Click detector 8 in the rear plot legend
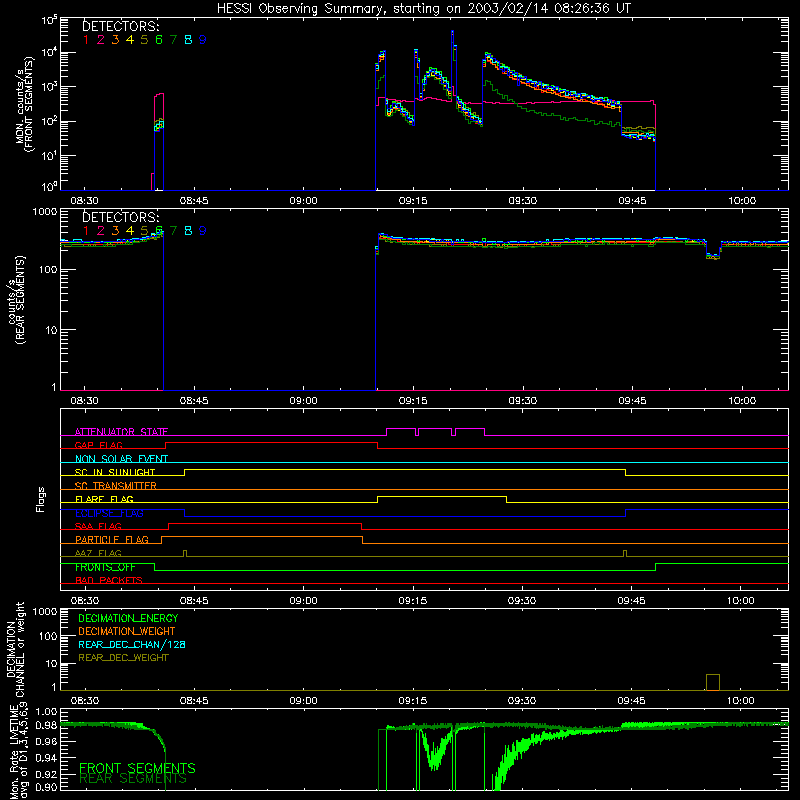The height and width of the screenshot is (800, 800). 188,231
